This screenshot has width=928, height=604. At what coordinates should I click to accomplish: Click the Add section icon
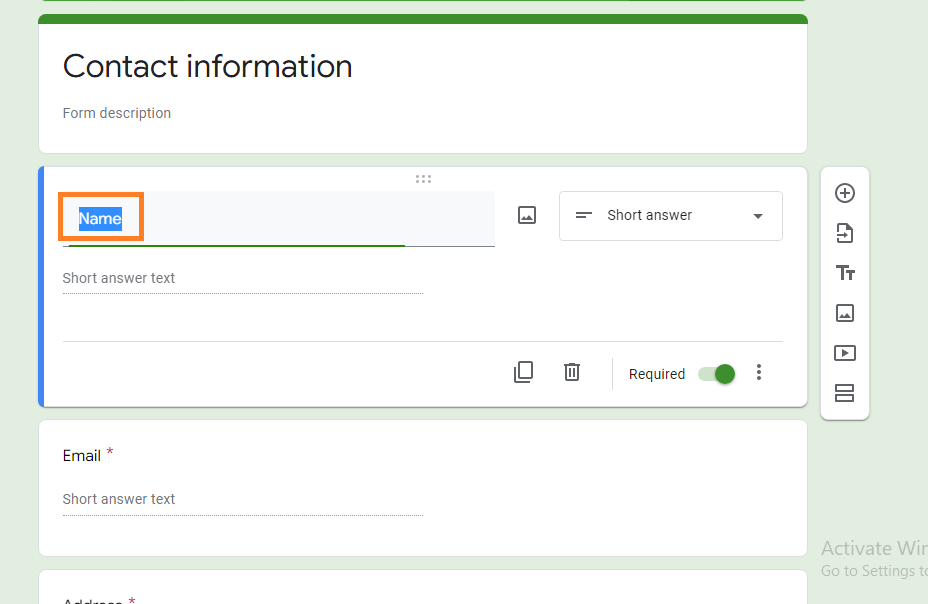click(x=845, y=393)
